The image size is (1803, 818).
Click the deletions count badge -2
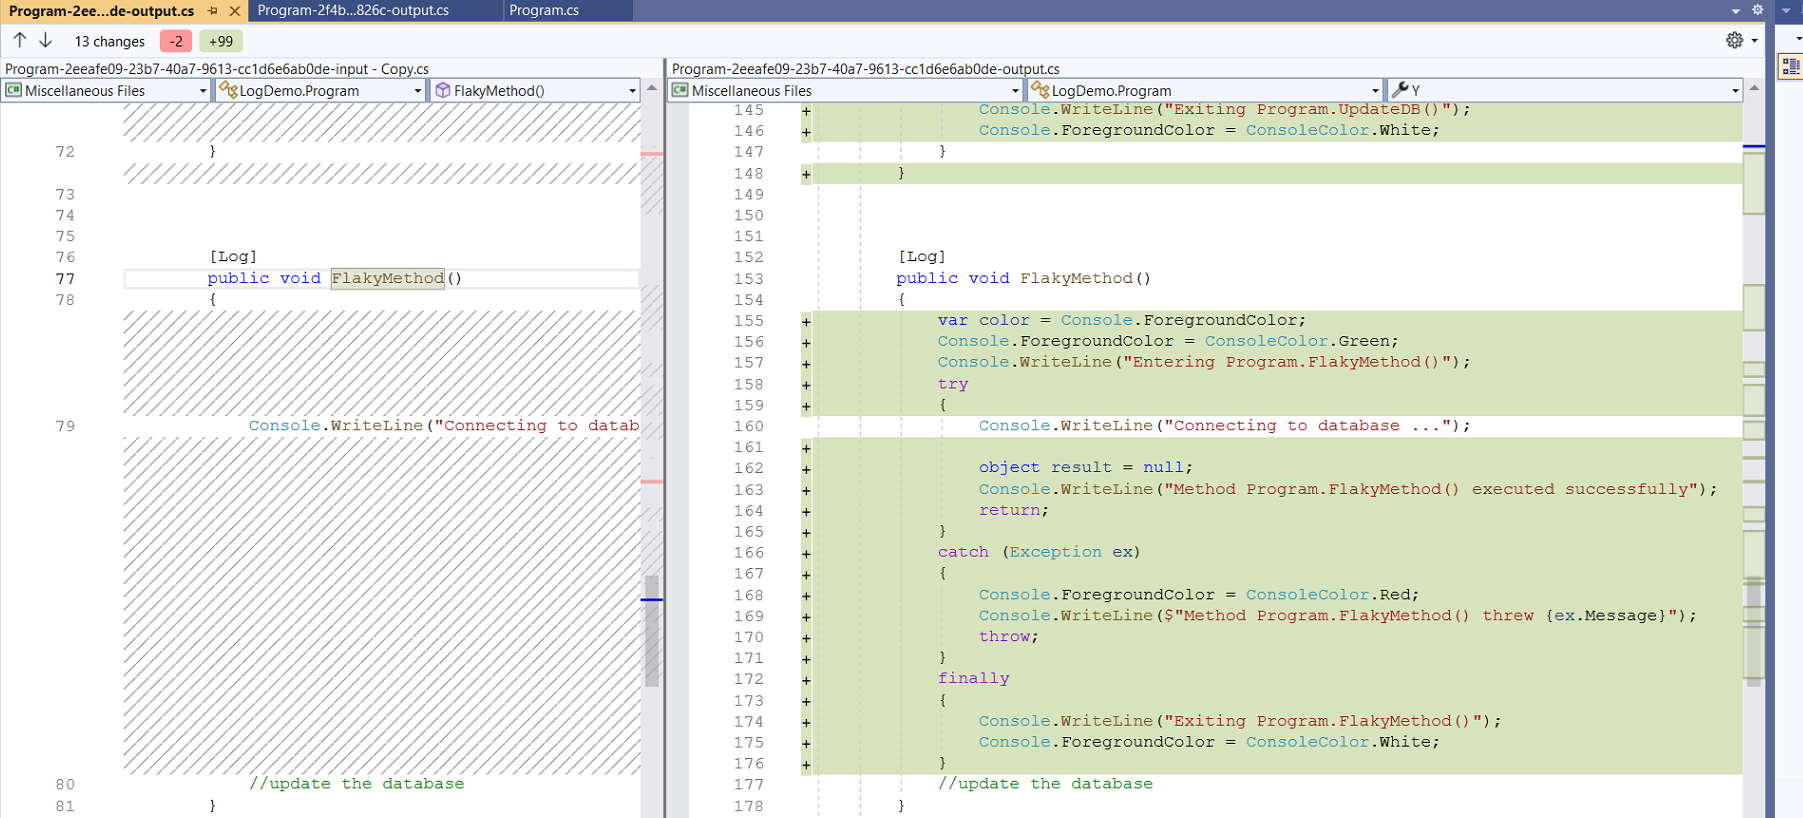(x=176, y=41)
